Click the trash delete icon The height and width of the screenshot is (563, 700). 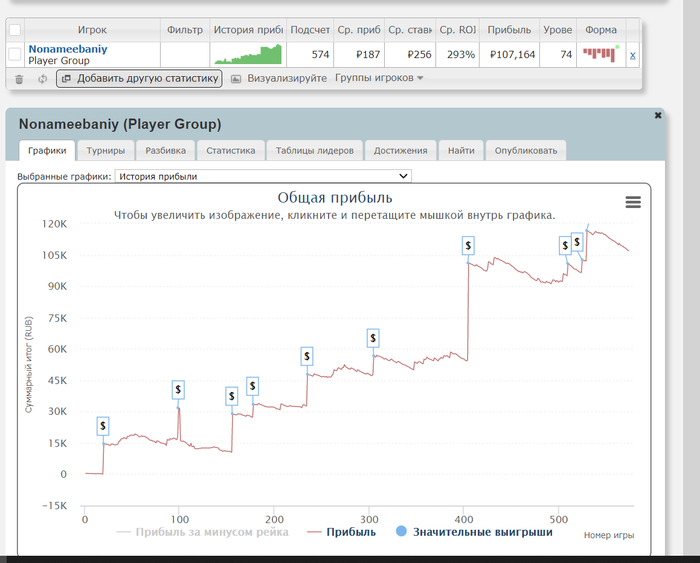click(17, 78)
